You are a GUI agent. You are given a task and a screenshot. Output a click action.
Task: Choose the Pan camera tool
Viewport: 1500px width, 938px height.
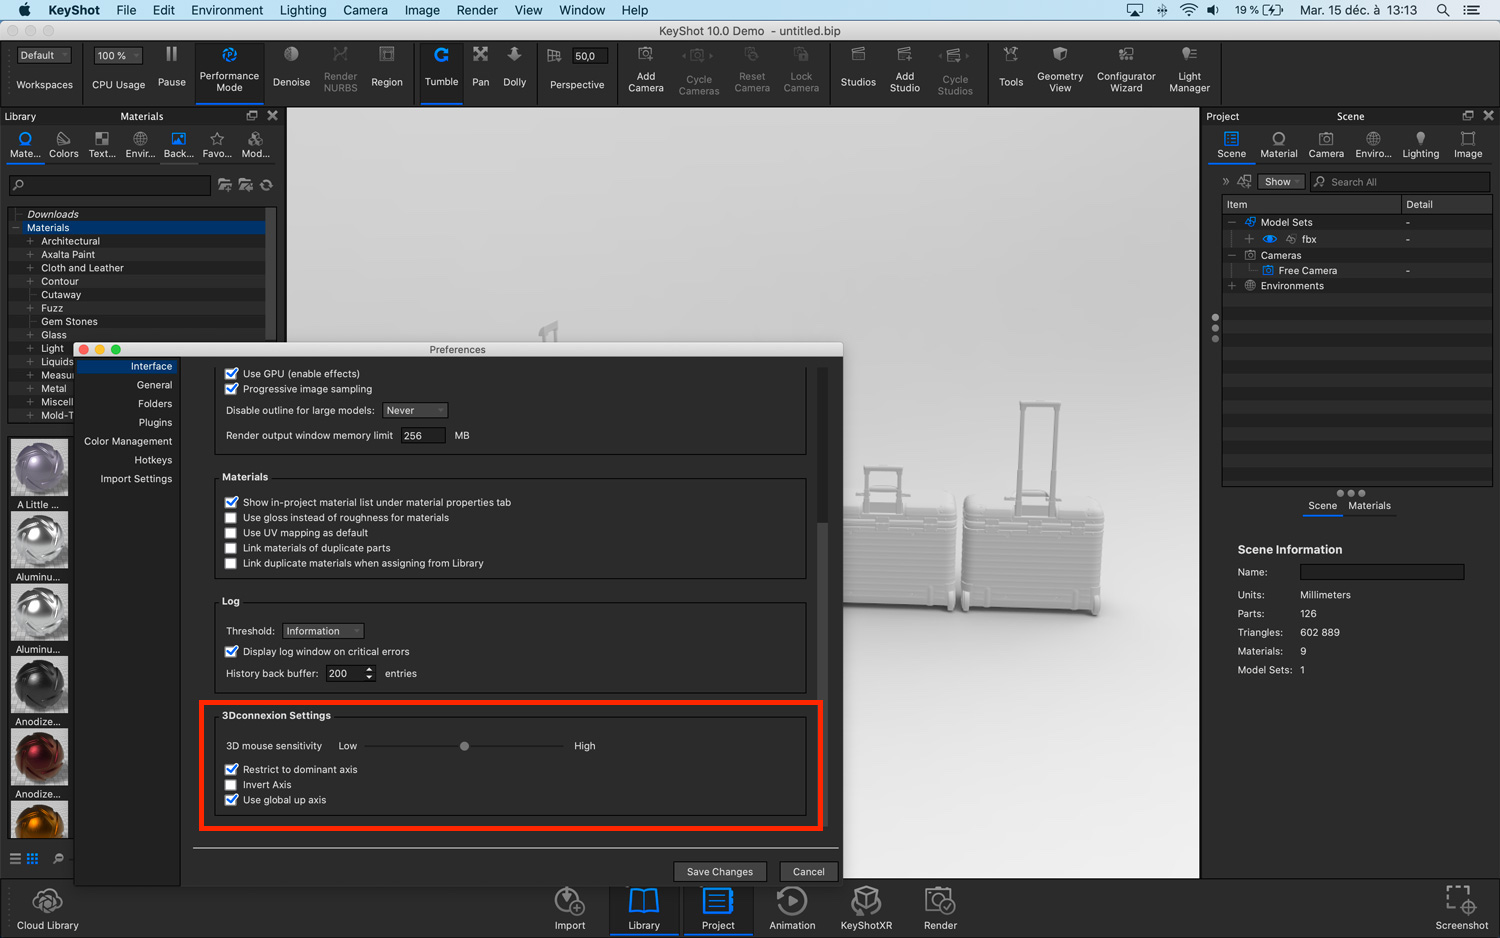coord(481,66)
